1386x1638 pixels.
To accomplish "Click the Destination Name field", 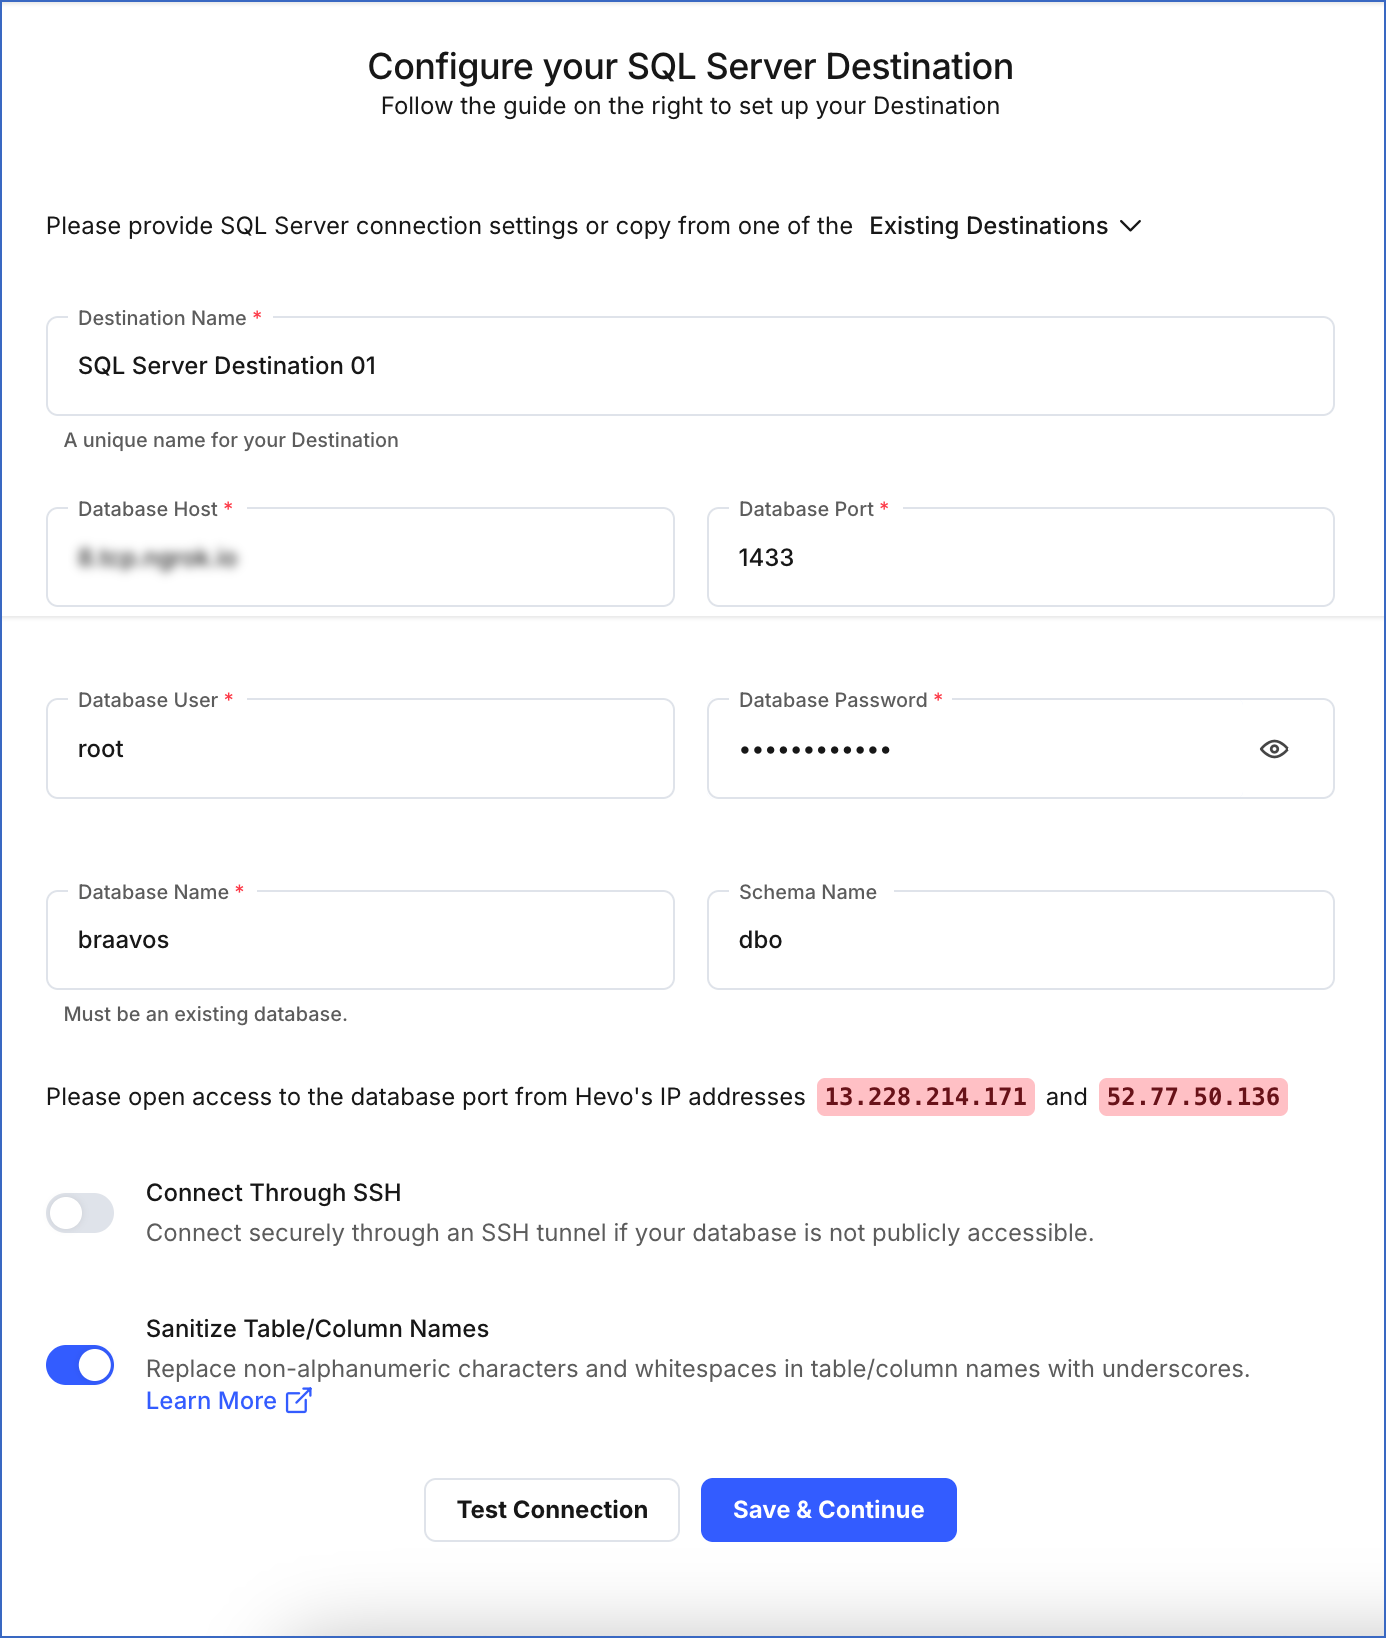I will pyautogui.click(x=690, y=366).
